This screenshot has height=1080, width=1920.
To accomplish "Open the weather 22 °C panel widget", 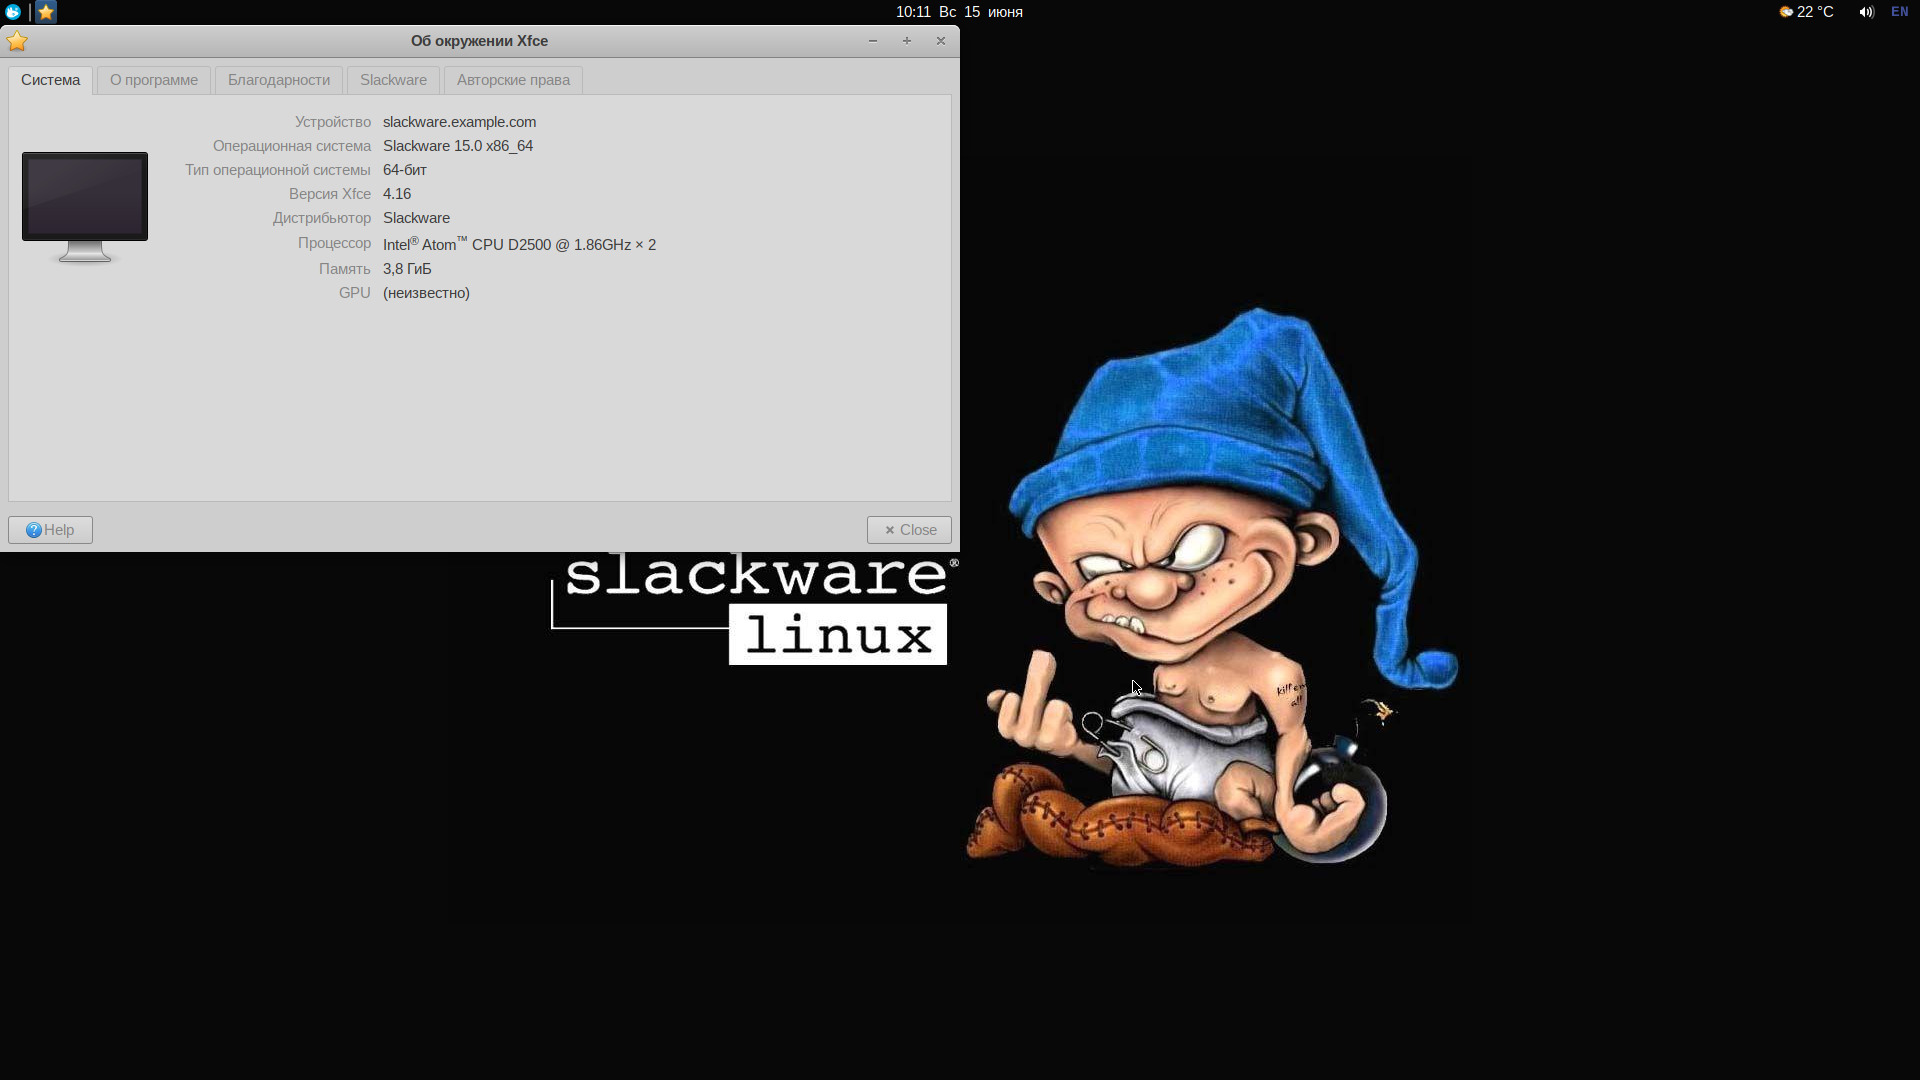I will click(1806, 12).
